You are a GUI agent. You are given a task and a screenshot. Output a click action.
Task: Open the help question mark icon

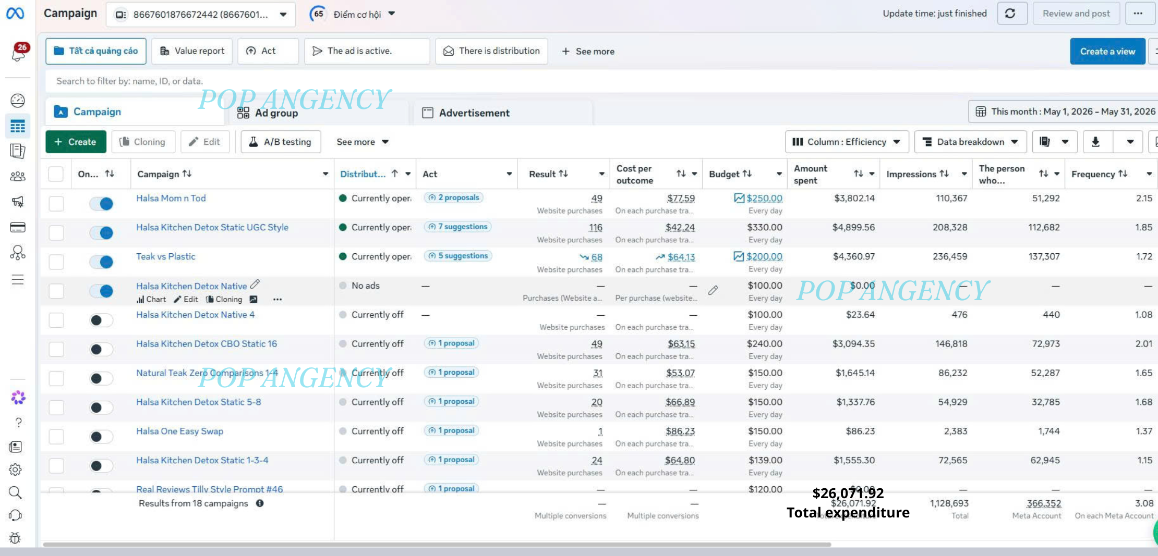[x=18, y=422]
